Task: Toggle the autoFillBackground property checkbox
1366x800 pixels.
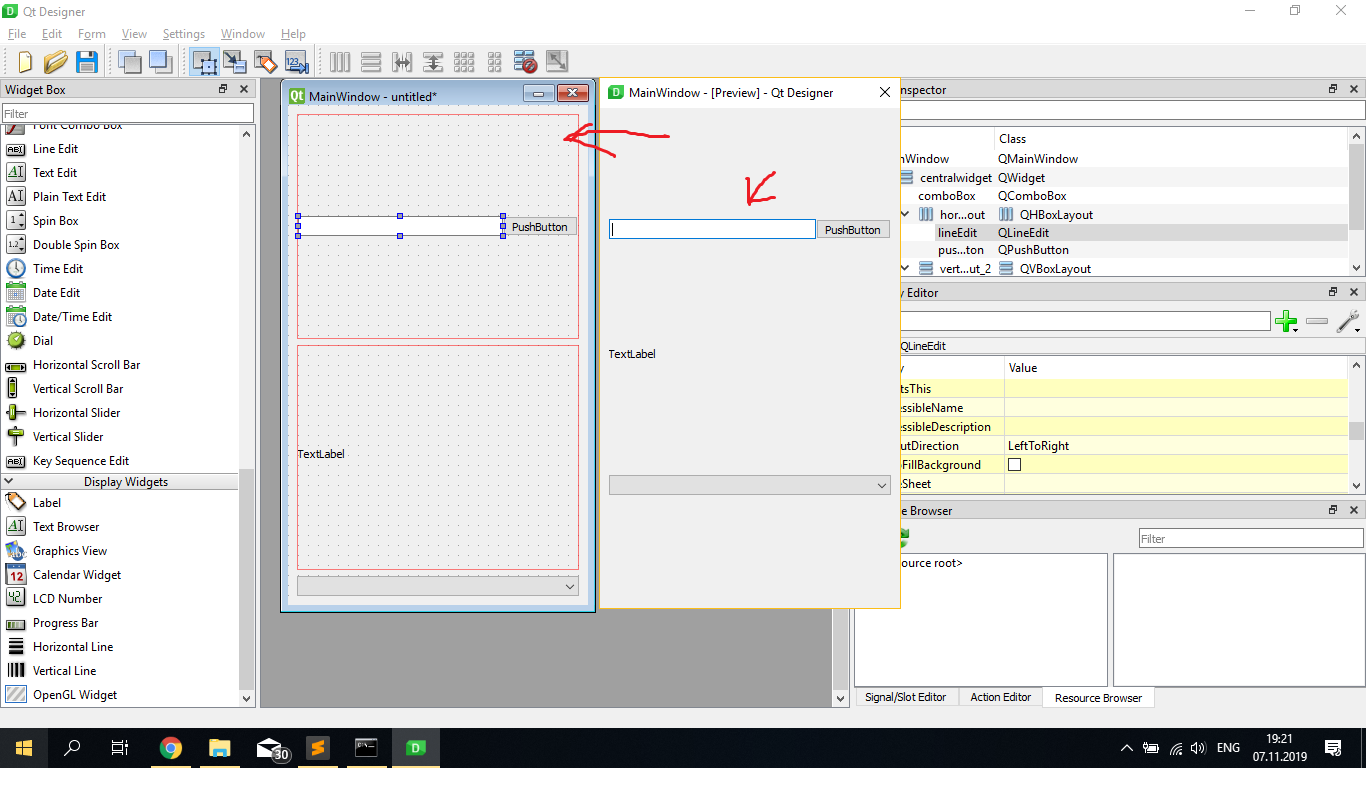Action: click(1015, 465)
